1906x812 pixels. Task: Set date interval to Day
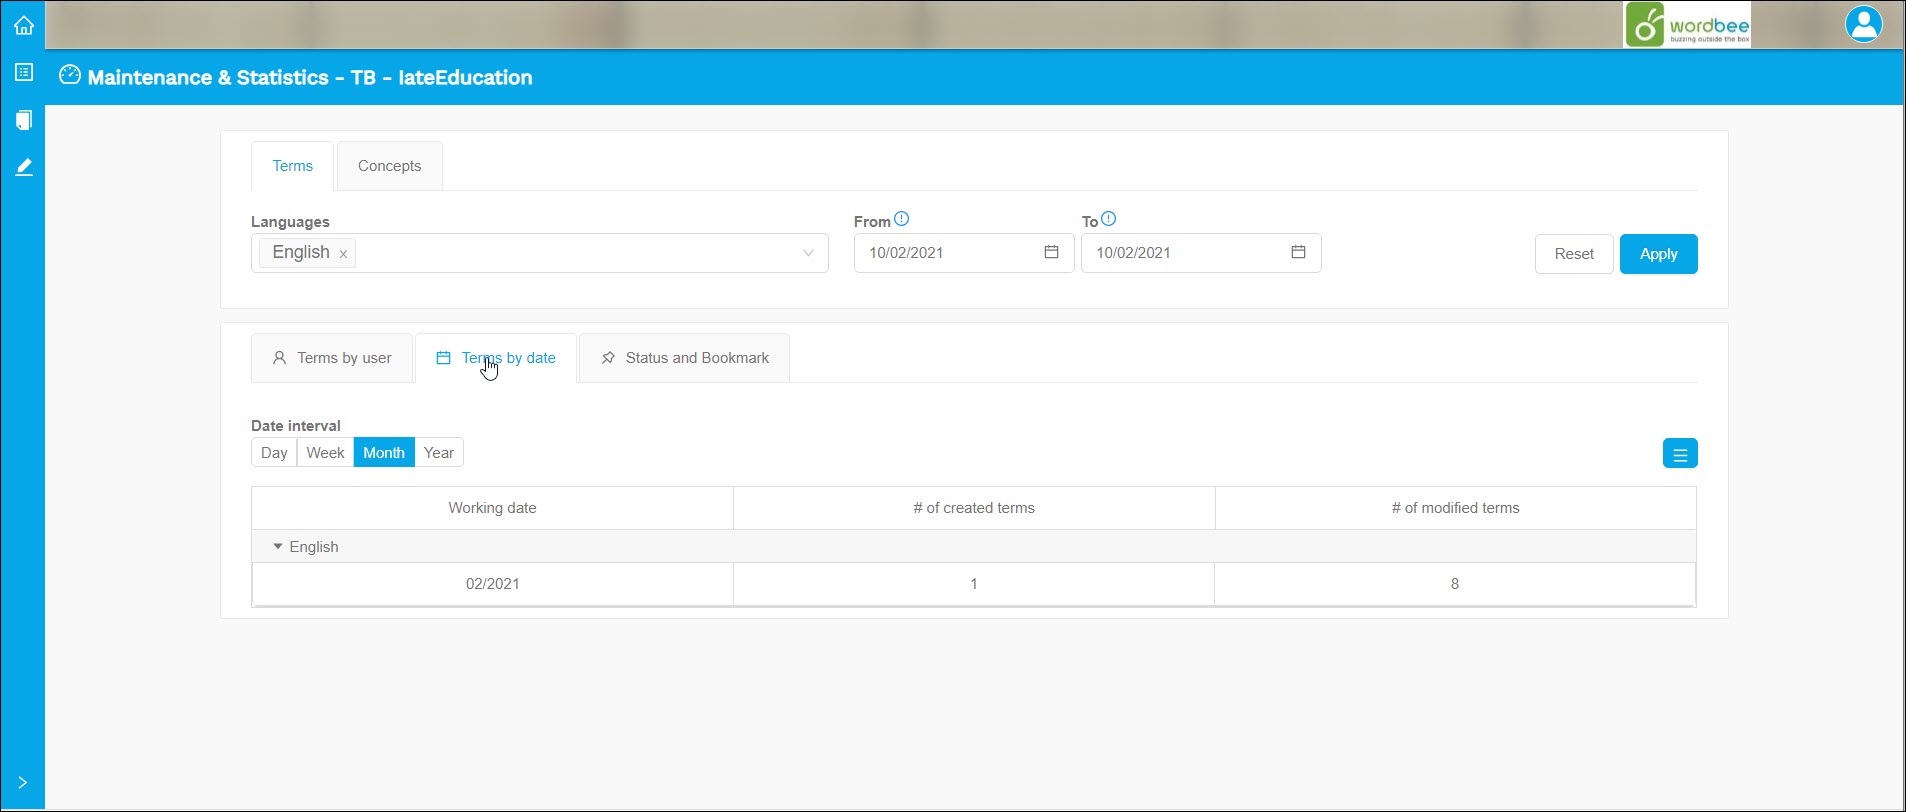(x=274, y=453)
